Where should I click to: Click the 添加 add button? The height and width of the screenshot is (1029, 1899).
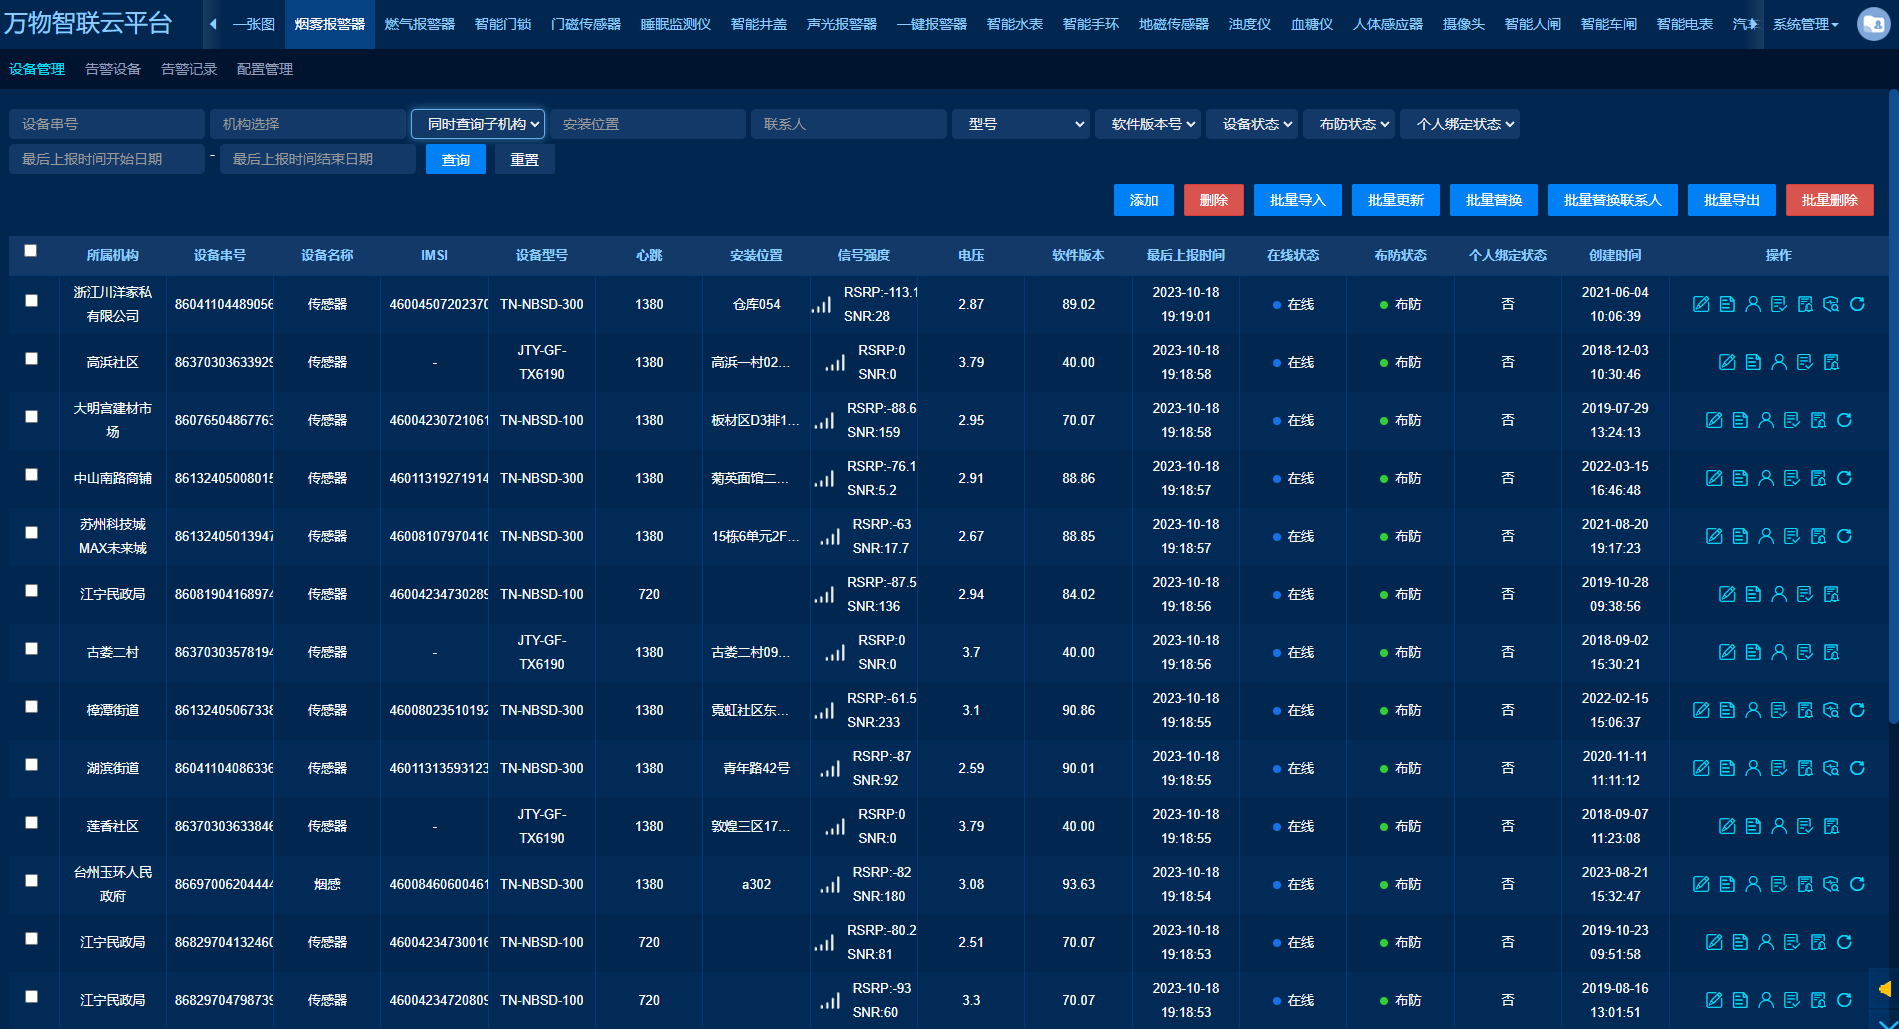coord(1144,200)
